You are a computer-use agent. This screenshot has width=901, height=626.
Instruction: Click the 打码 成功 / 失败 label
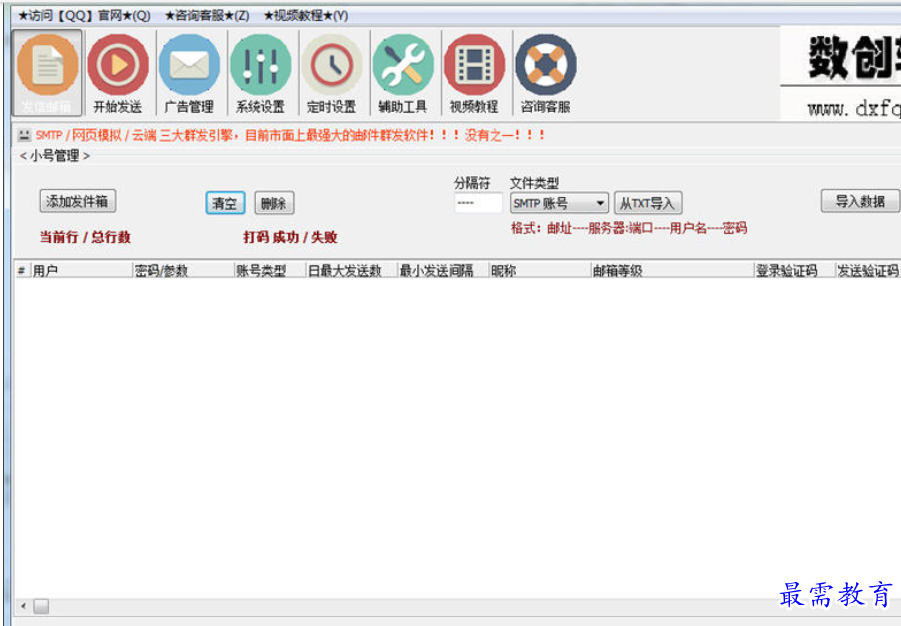(x=290, y=237)
